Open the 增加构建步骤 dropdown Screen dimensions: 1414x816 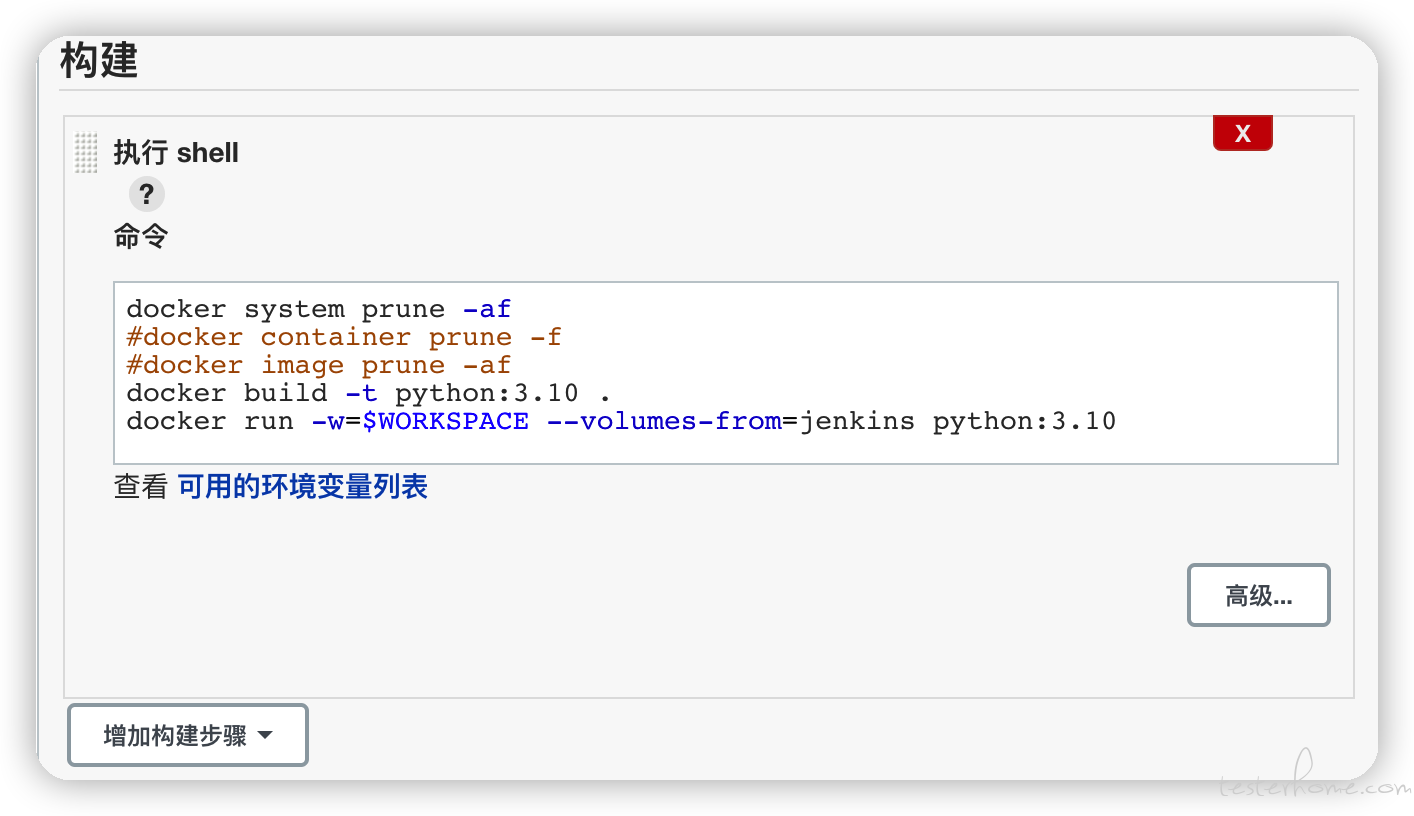point(188,736)
